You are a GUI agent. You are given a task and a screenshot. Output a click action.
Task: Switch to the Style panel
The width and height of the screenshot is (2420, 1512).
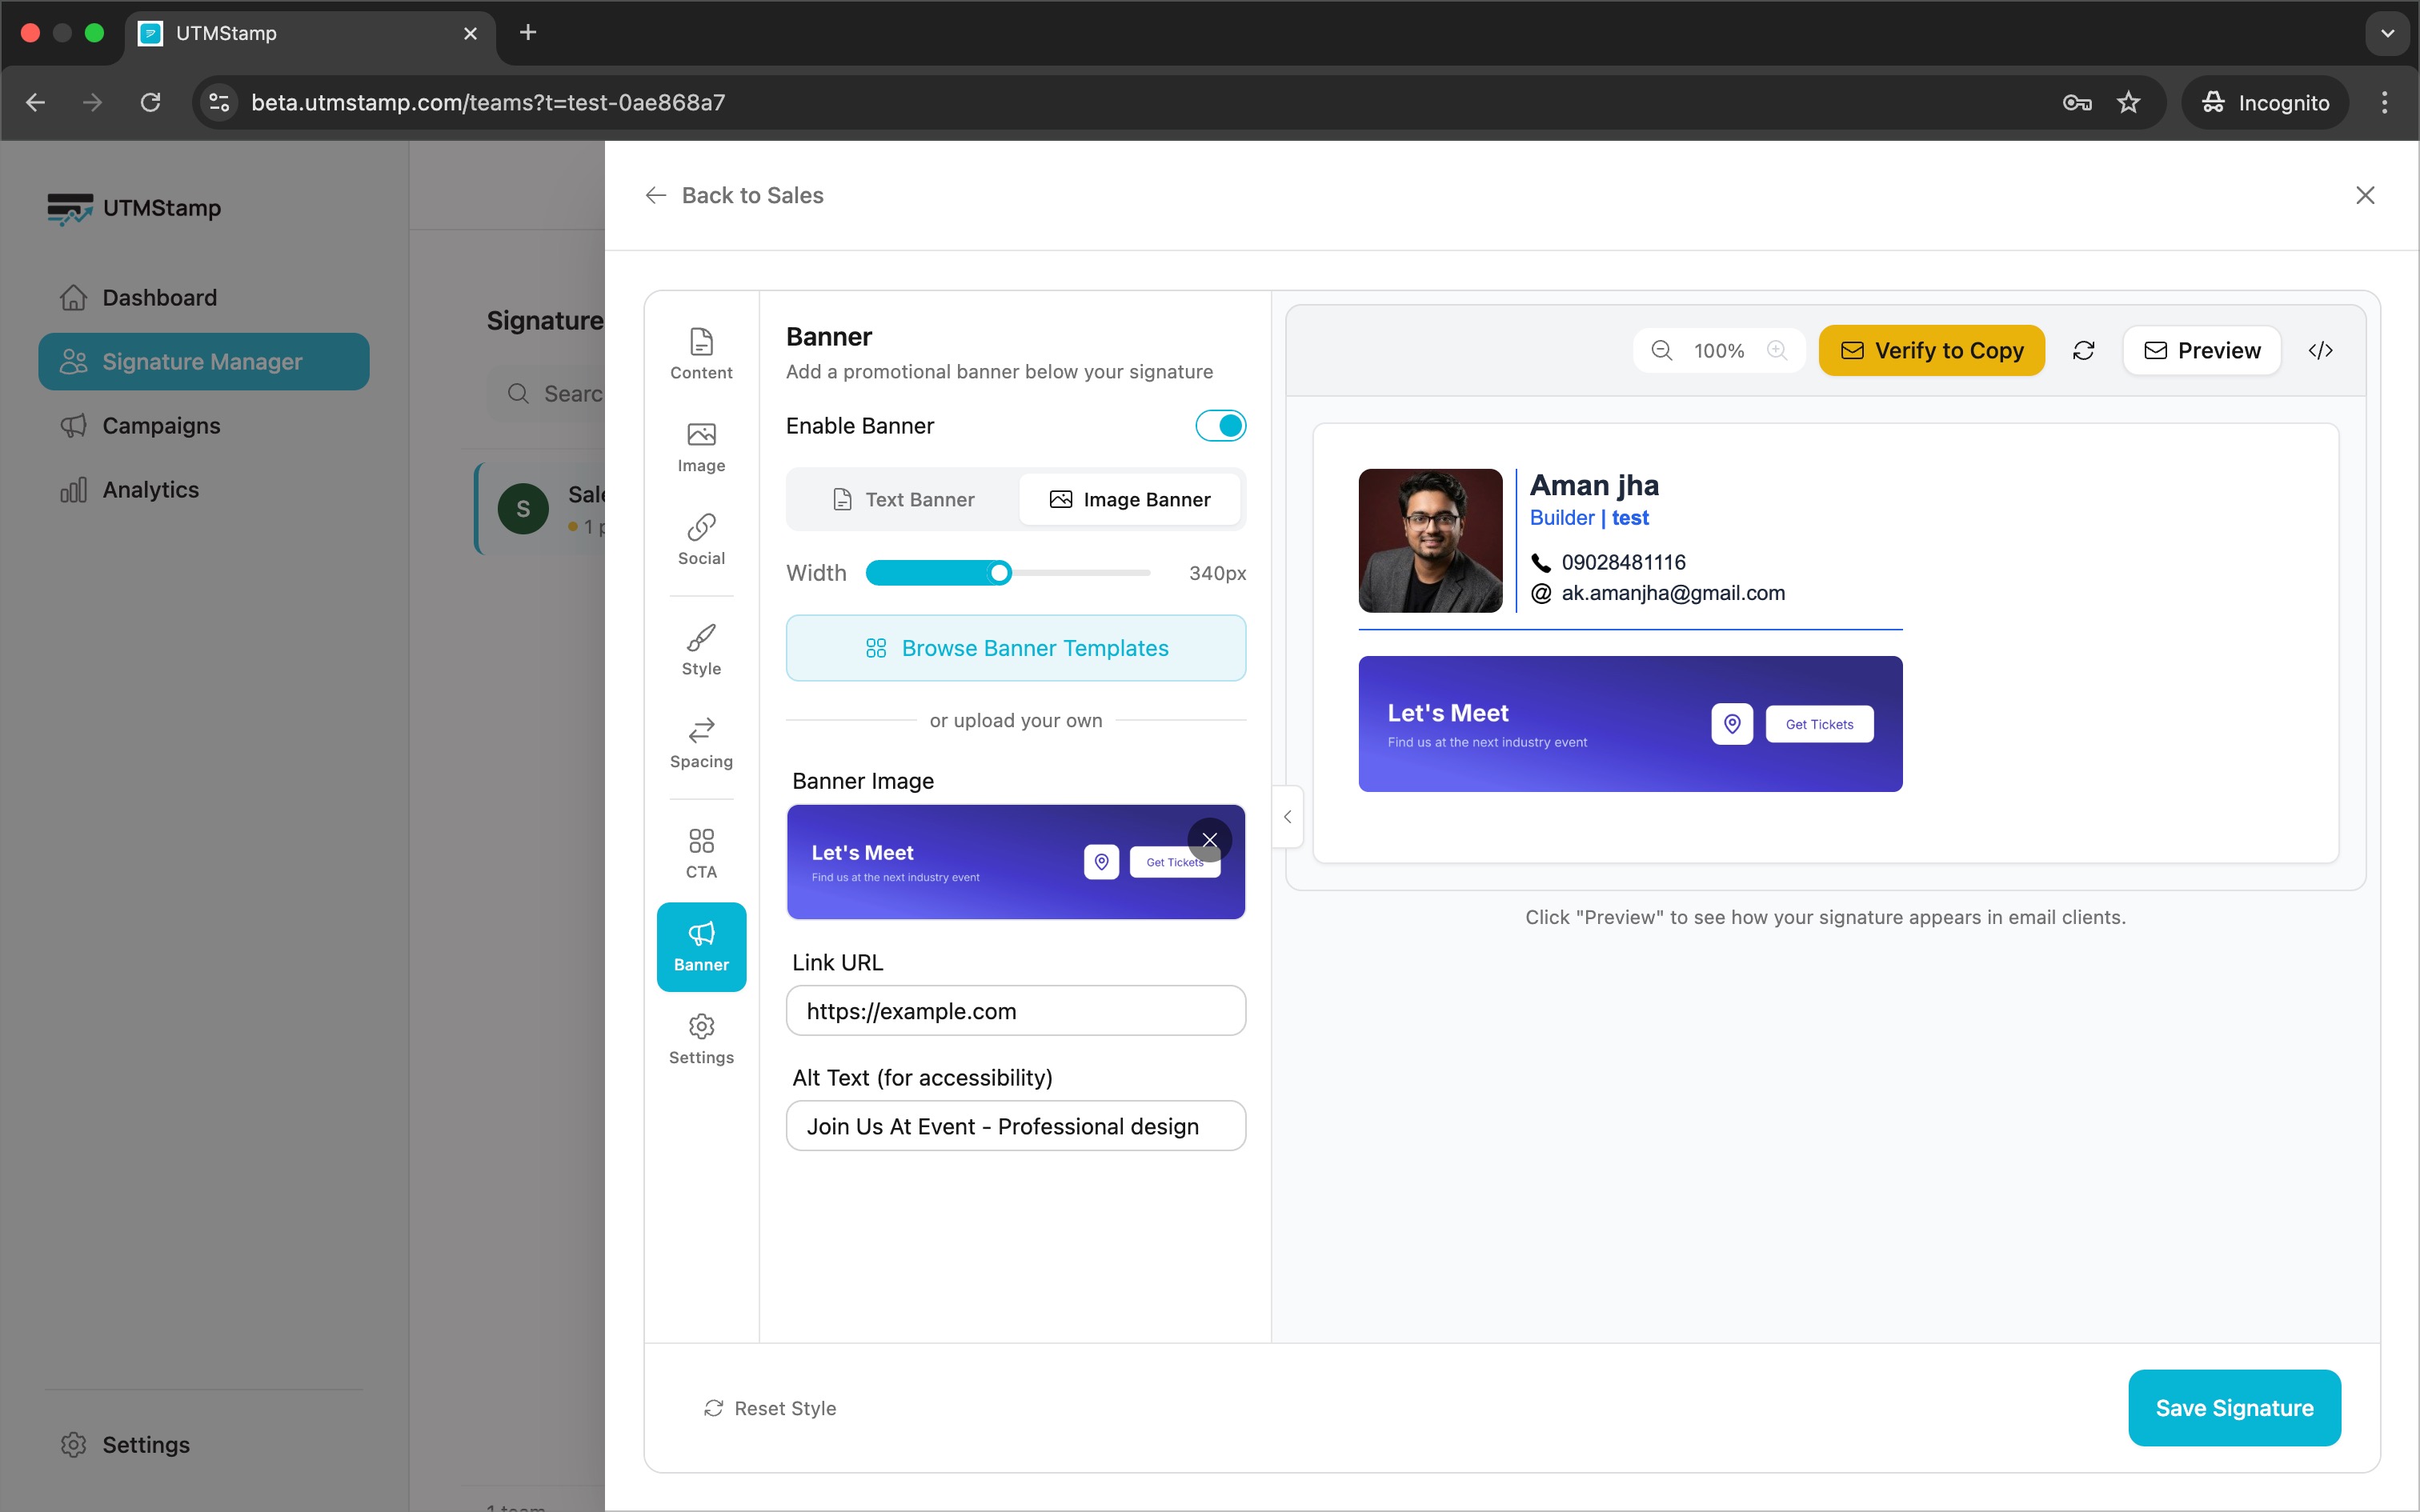(x=701, y=647)
